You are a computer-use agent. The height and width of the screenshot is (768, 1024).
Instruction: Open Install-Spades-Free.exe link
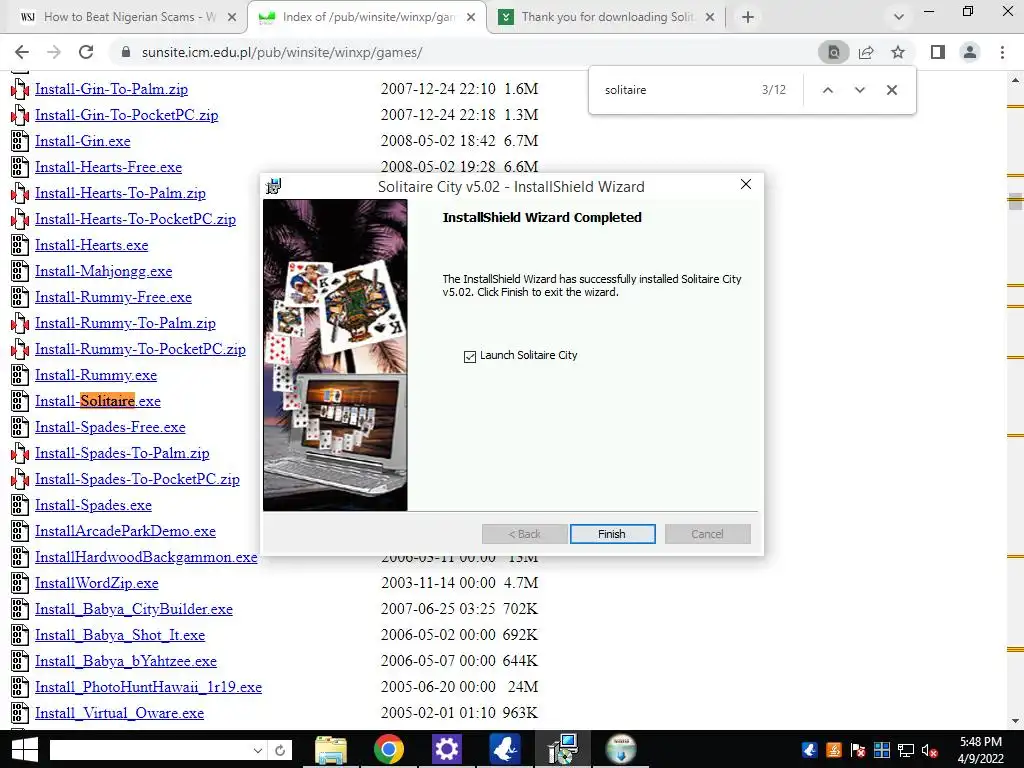(x=110, y=427)
